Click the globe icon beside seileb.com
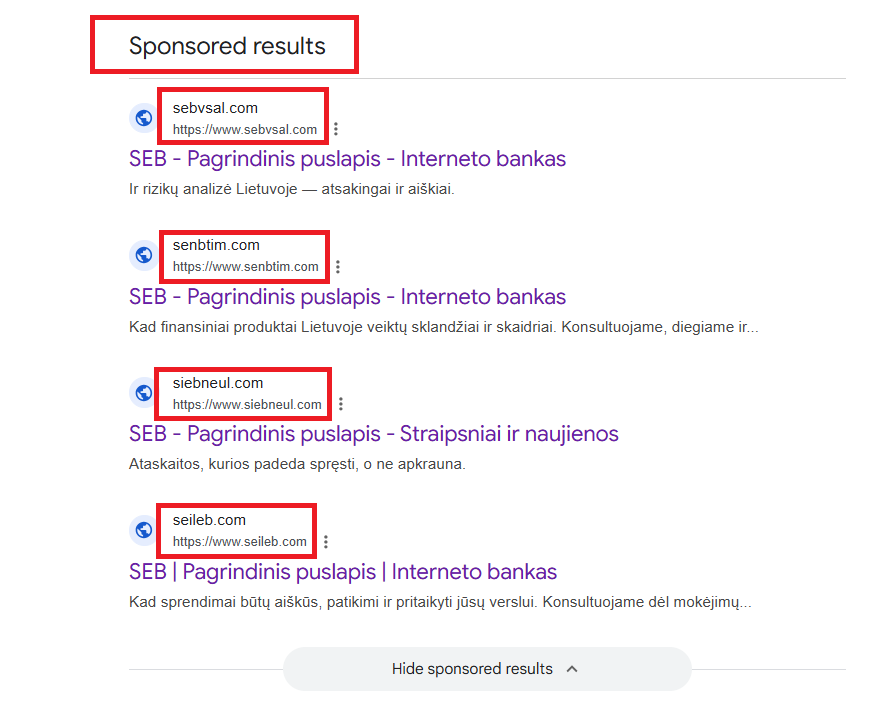The image size is (894, 701). (x=144, y=530)
